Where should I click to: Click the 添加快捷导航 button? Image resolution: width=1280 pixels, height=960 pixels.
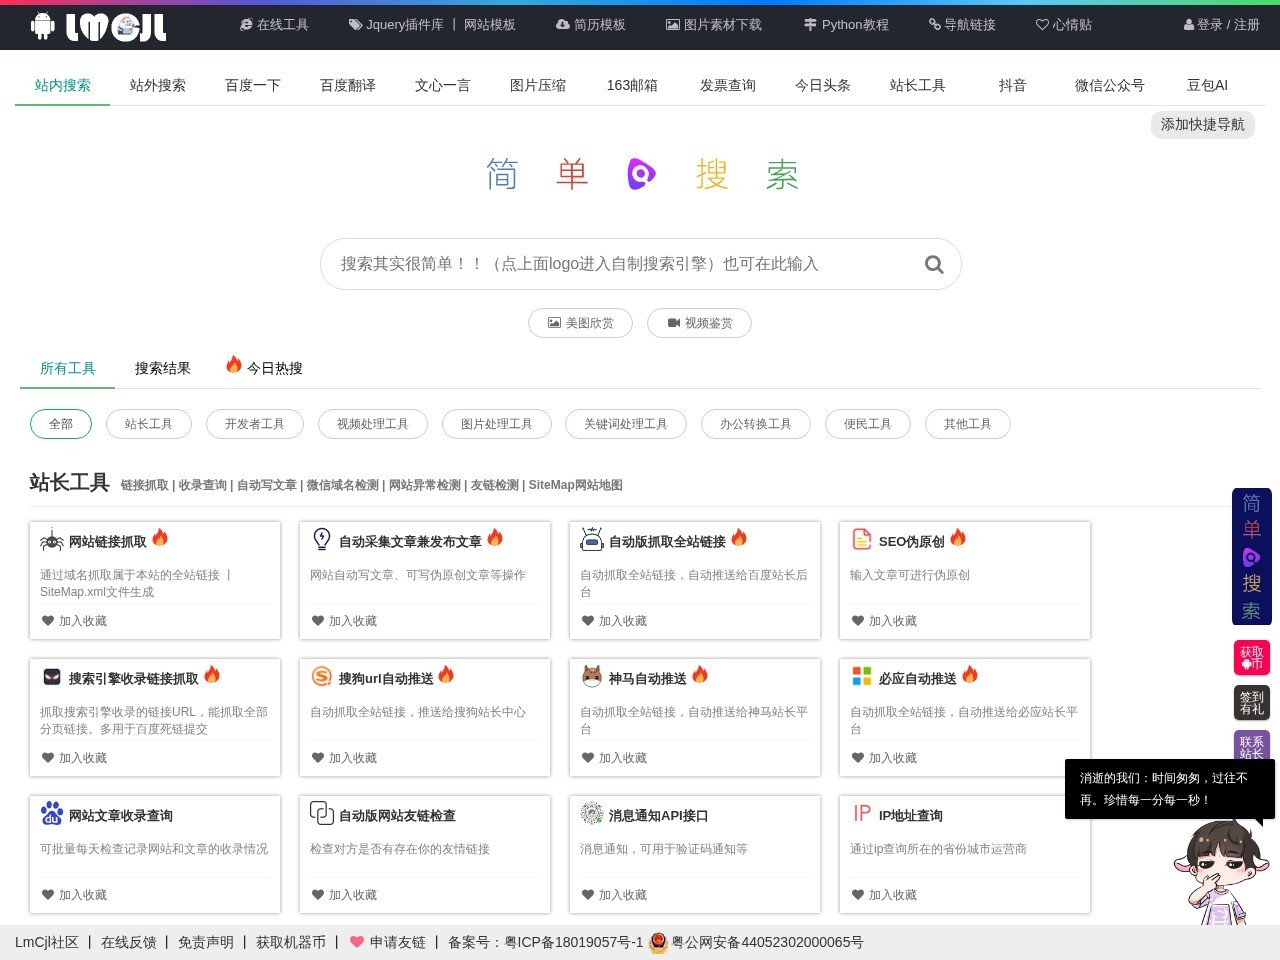click(x=1202, y=125)
